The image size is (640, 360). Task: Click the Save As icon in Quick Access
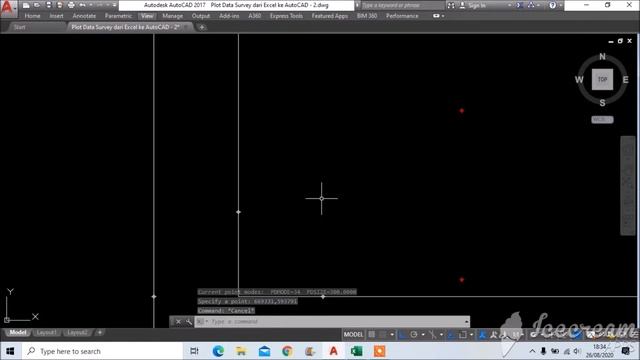[x=60, y=5]
